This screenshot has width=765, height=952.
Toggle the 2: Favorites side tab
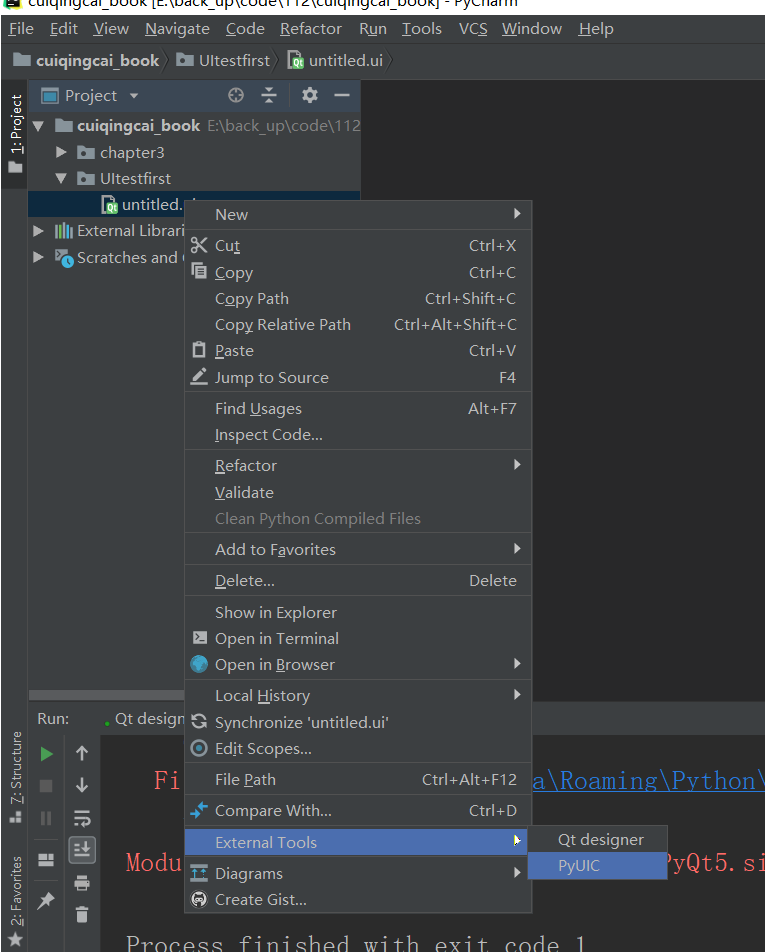(x=16, y=900)
